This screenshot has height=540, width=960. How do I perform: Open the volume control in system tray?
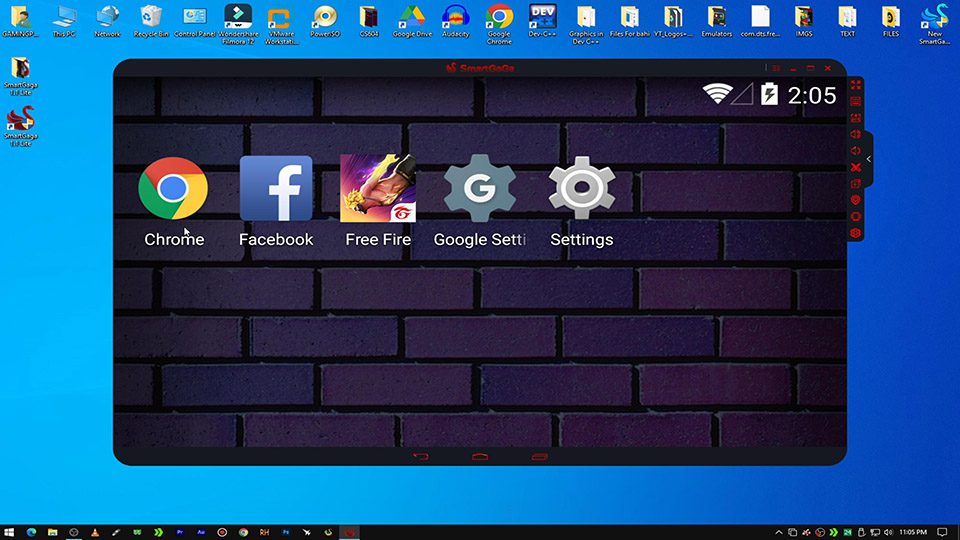[888, 532]
